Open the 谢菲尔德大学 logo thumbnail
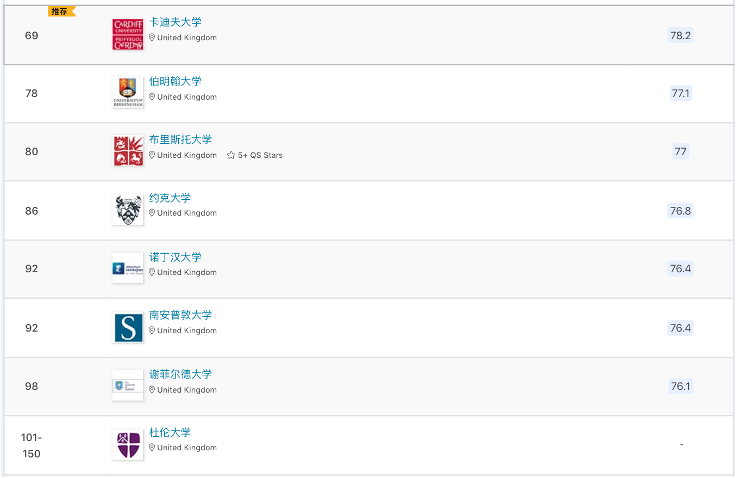This screenshot has width=736, height=478. tap(128, 385)
